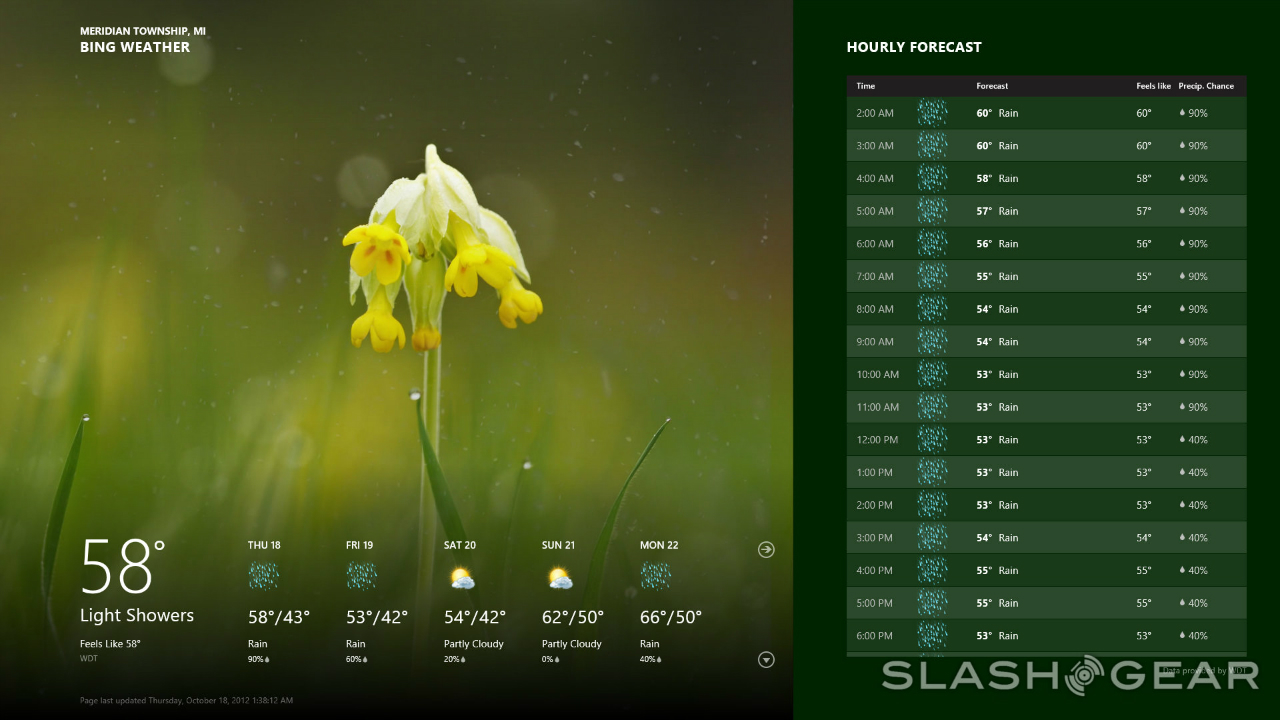Select the Precip. Chance column header
This screenshot has width=1280, height=720.
(1206, 86)
